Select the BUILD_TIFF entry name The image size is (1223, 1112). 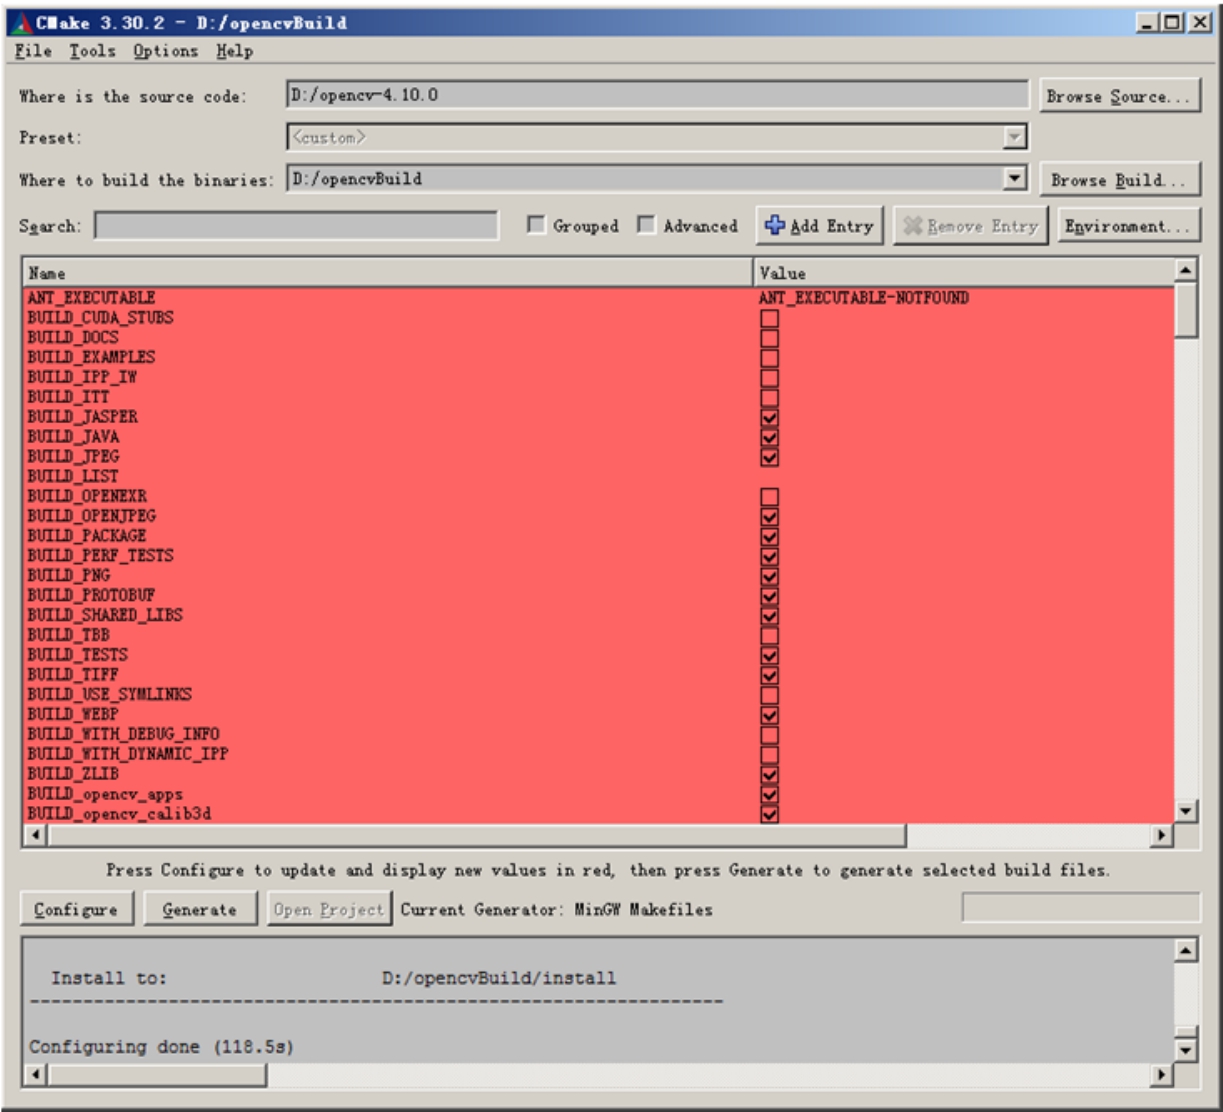(x=72, y=675)
